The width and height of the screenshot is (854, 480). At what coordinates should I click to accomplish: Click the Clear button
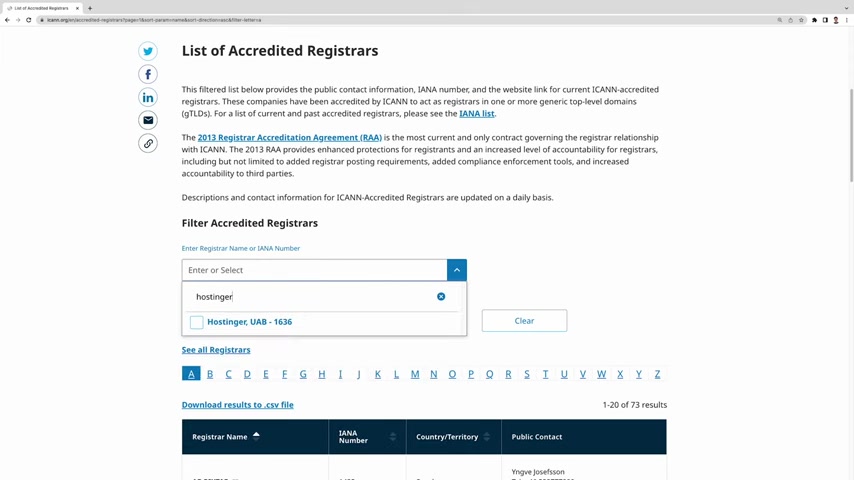[x=524, y=321]
